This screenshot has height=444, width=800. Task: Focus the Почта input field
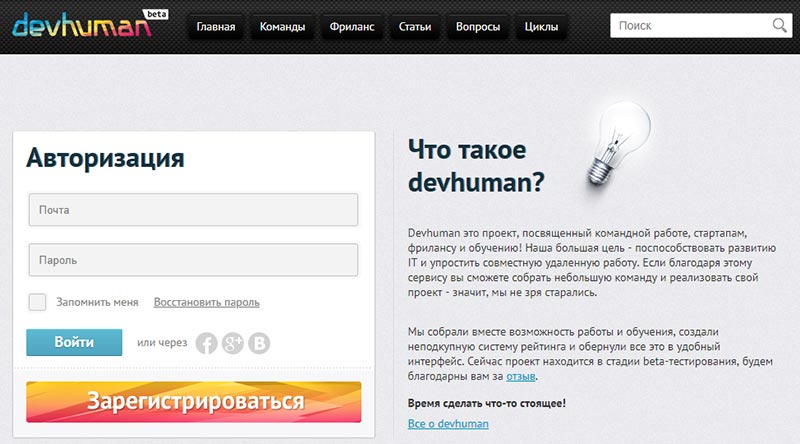tap(193, 210)
